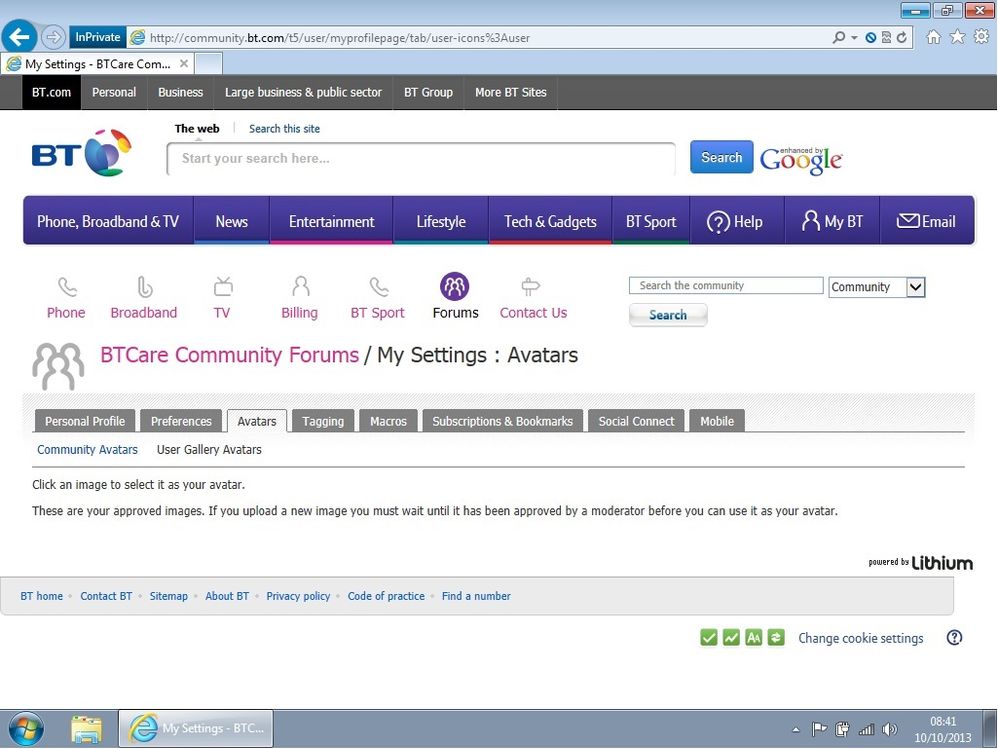The height and width of the screenshot is (749, 998).
Task: Click the volume speaker tray icon
Action: click(x=890, y=729)
